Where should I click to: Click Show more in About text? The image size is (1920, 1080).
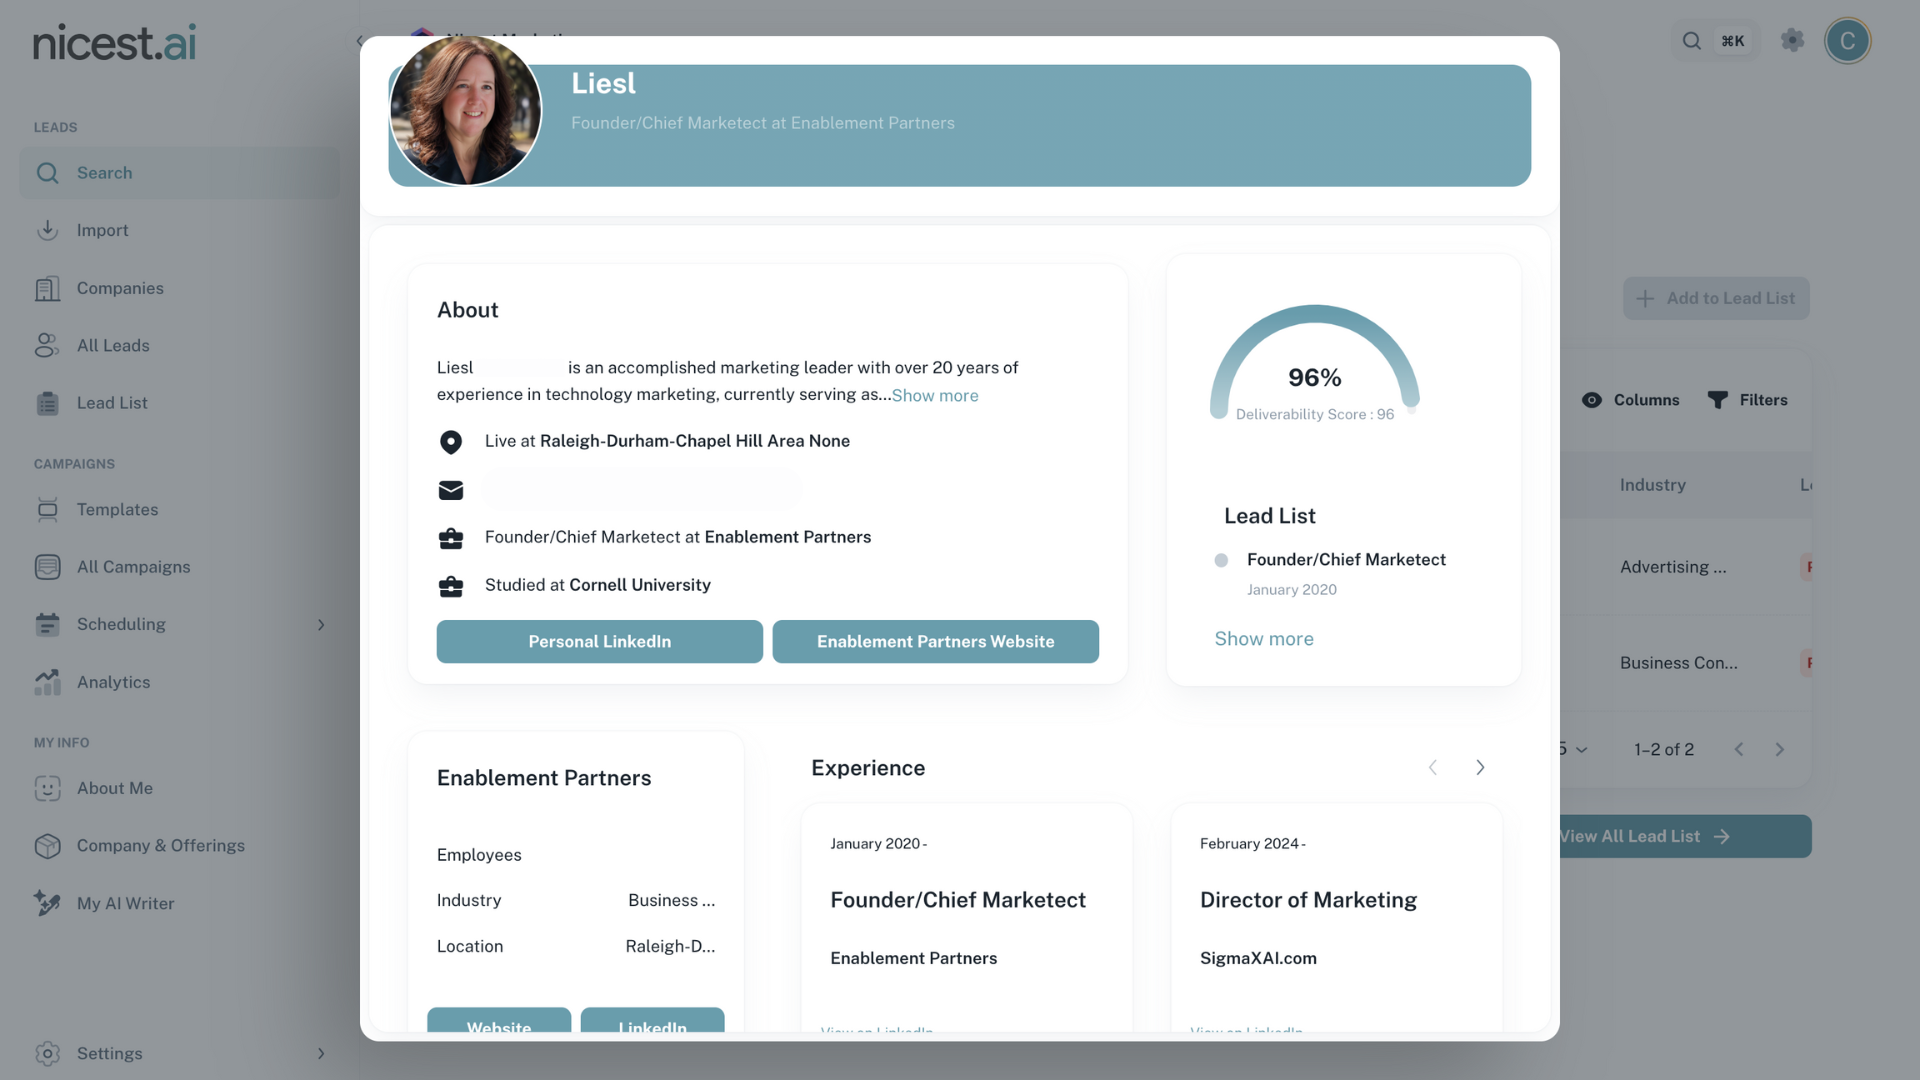coord(935,395)
